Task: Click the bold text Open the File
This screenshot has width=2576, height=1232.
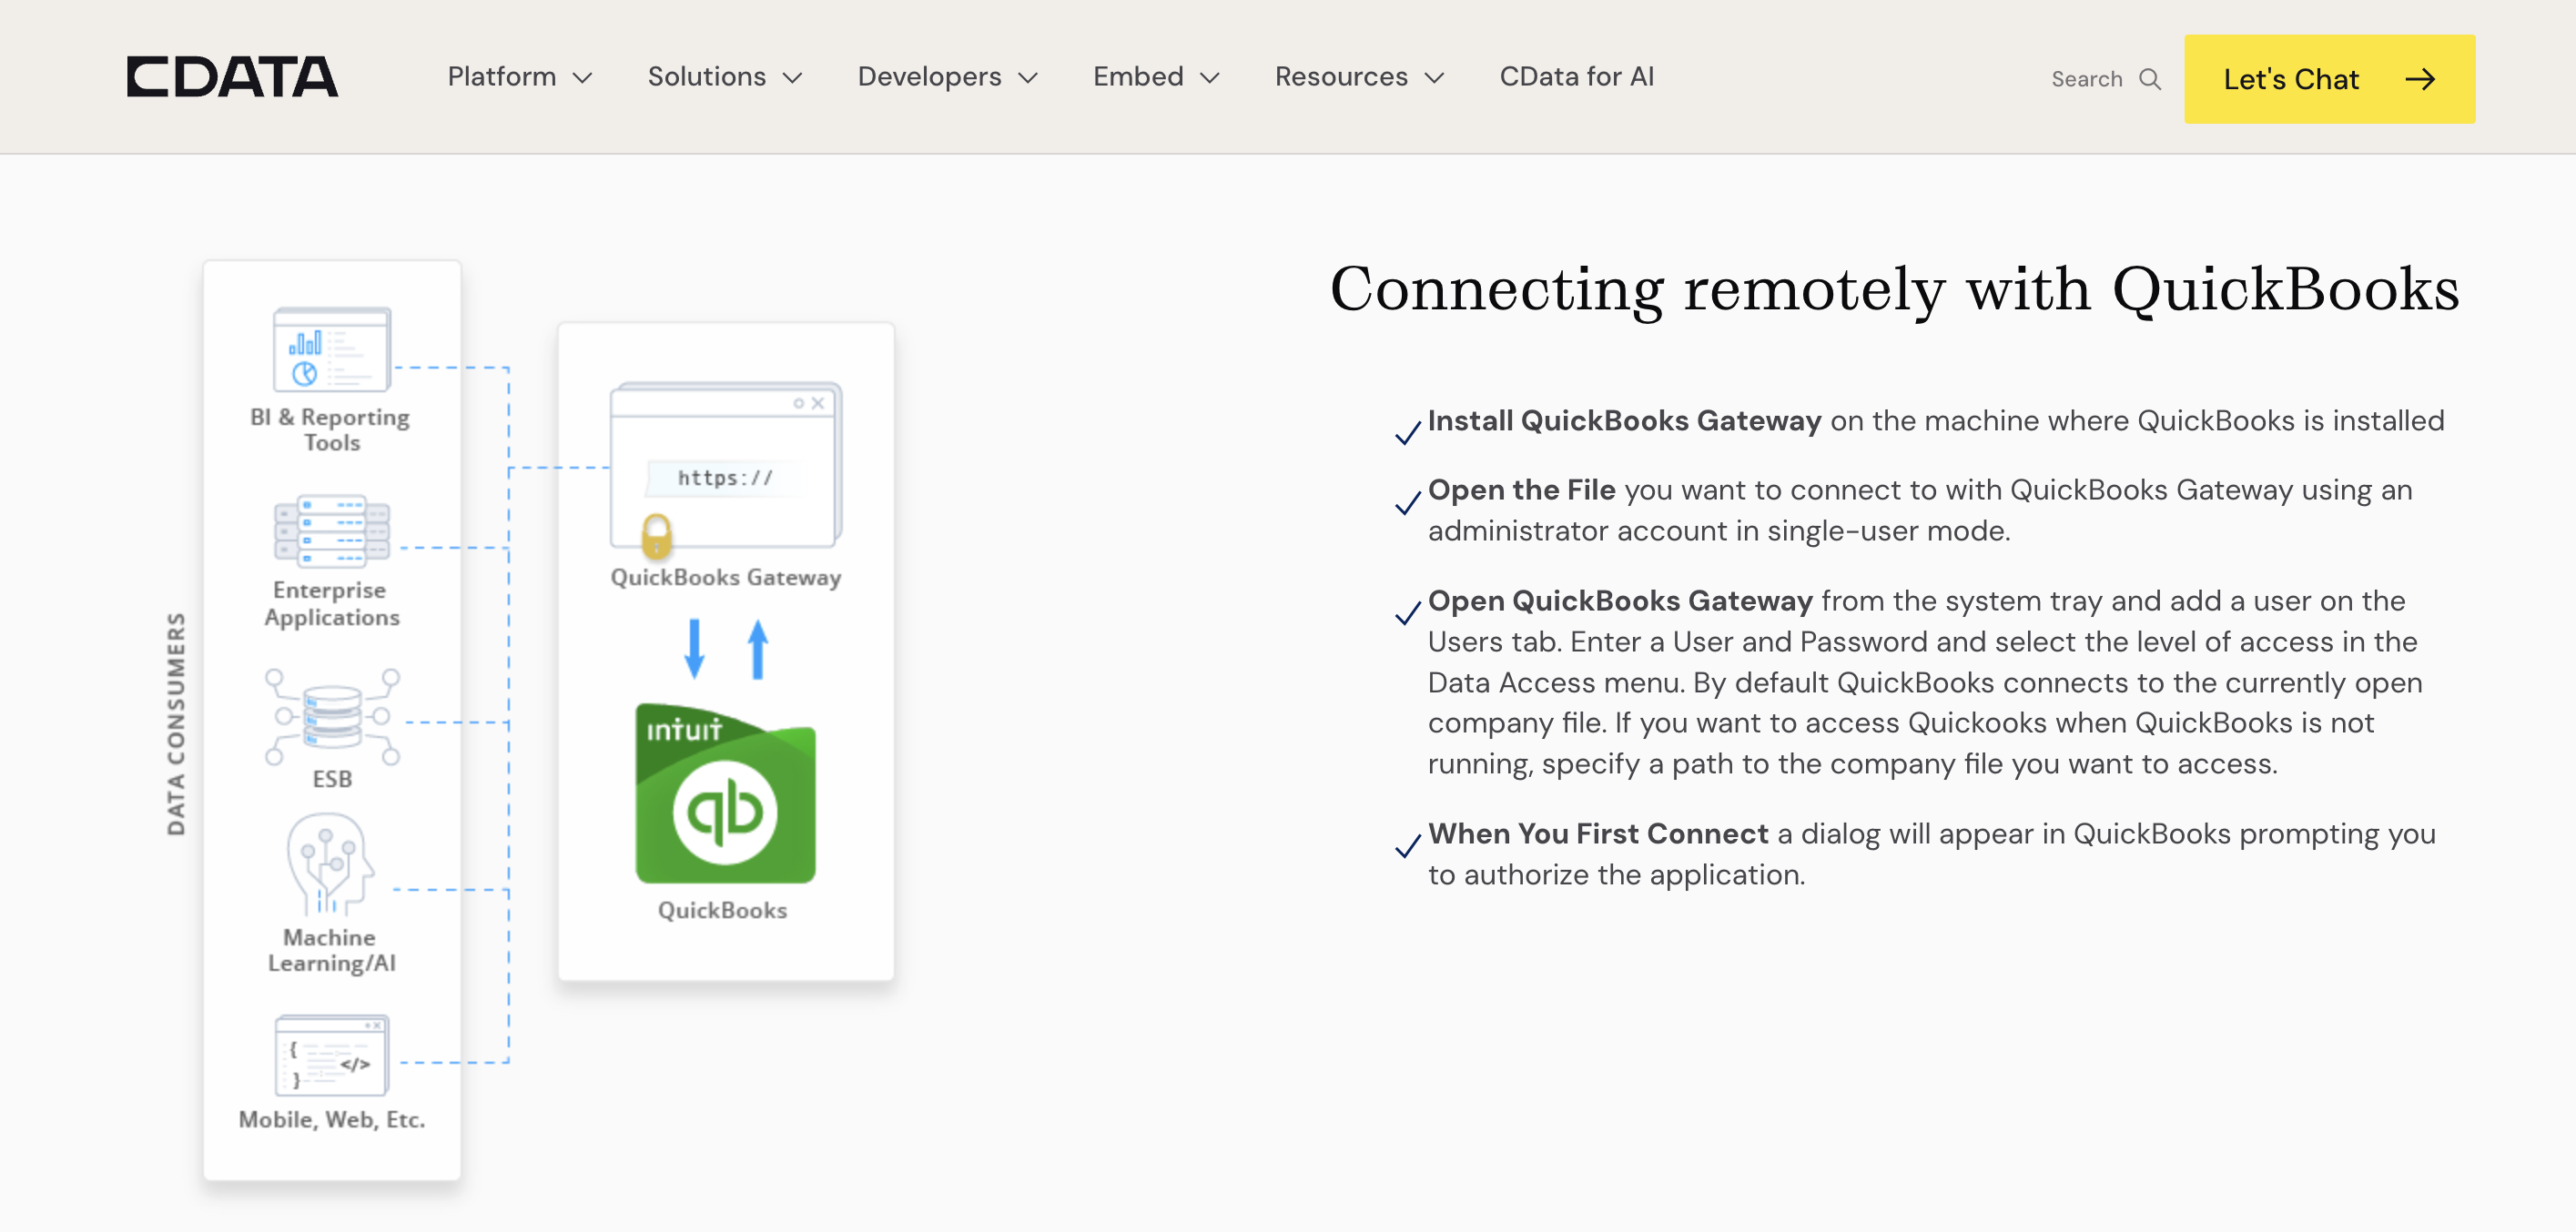Action: 1521,490
